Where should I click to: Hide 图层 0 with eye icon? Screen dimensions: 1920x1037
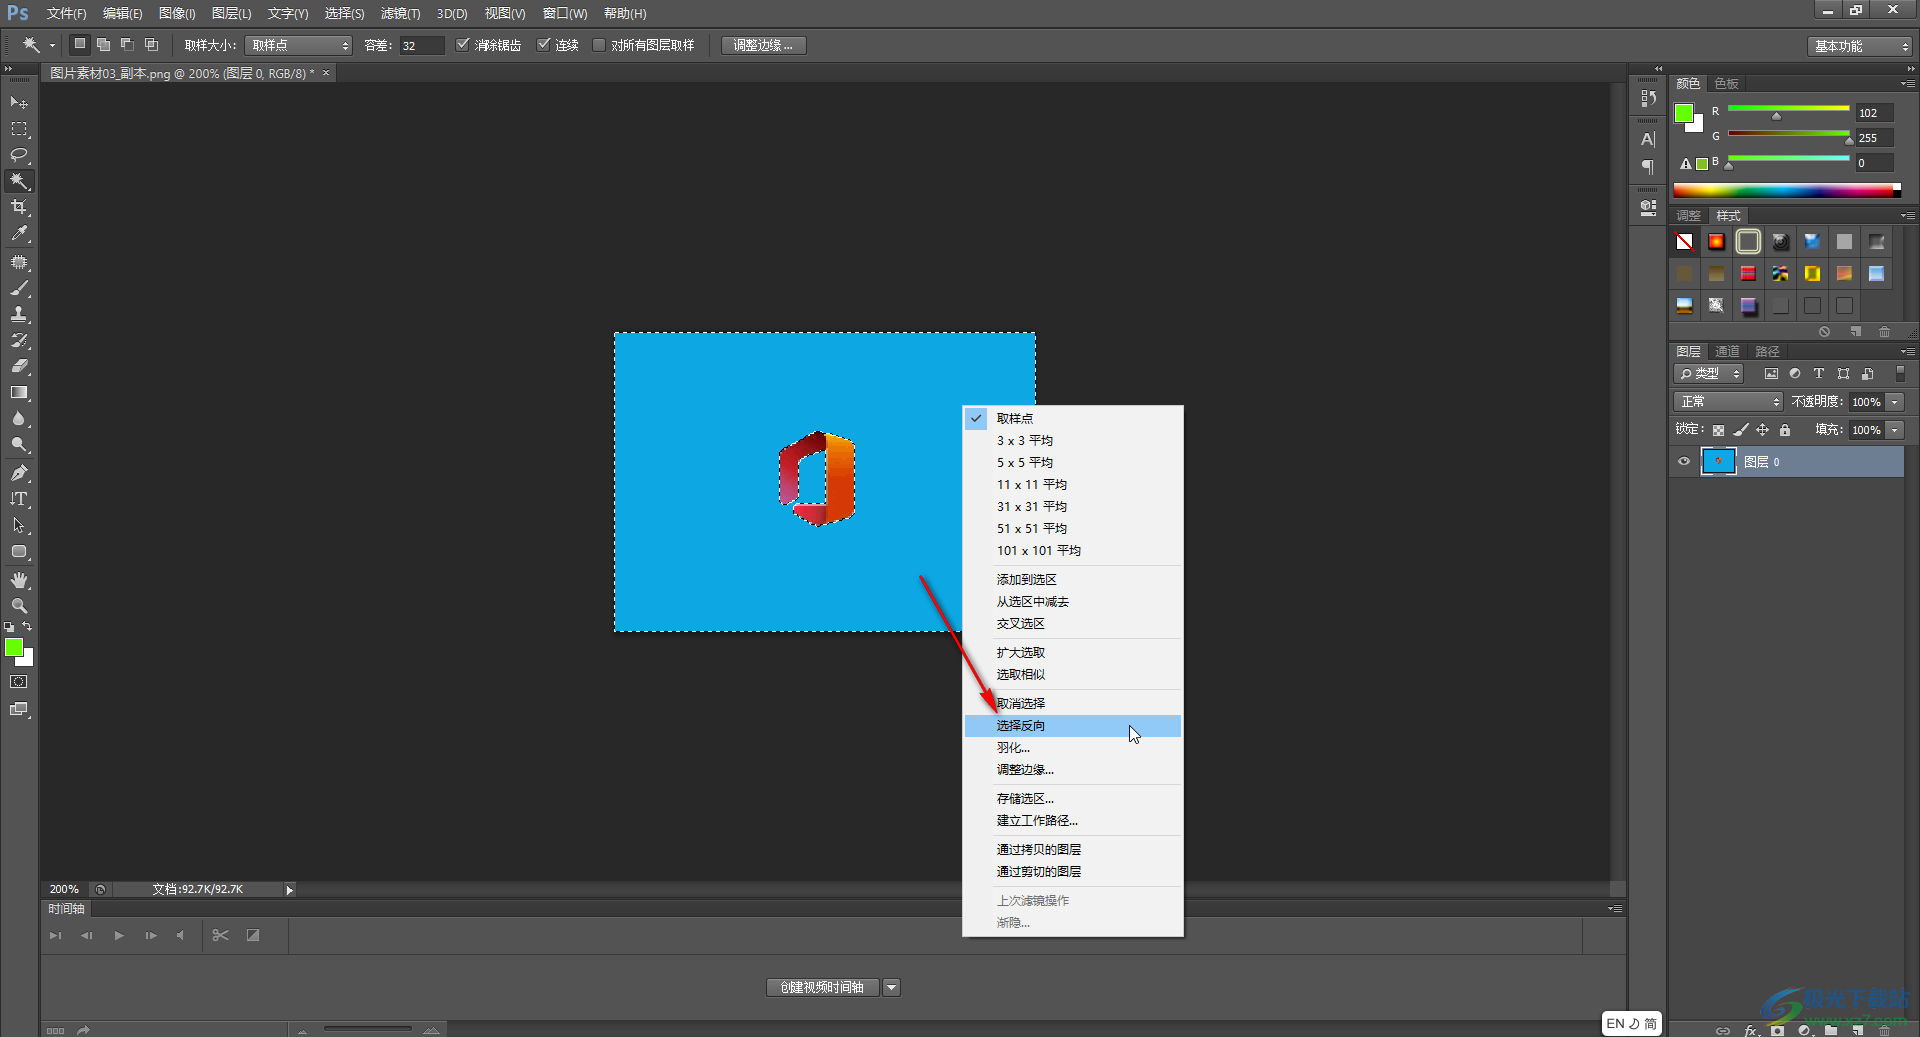click(x=1684, y=462)
